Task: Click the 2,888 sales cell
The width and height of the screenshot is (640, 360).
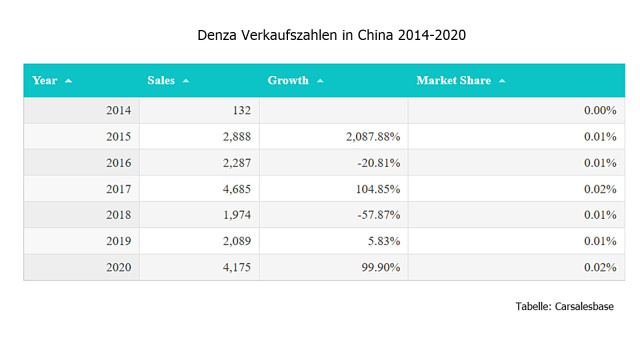Action: 200,136
